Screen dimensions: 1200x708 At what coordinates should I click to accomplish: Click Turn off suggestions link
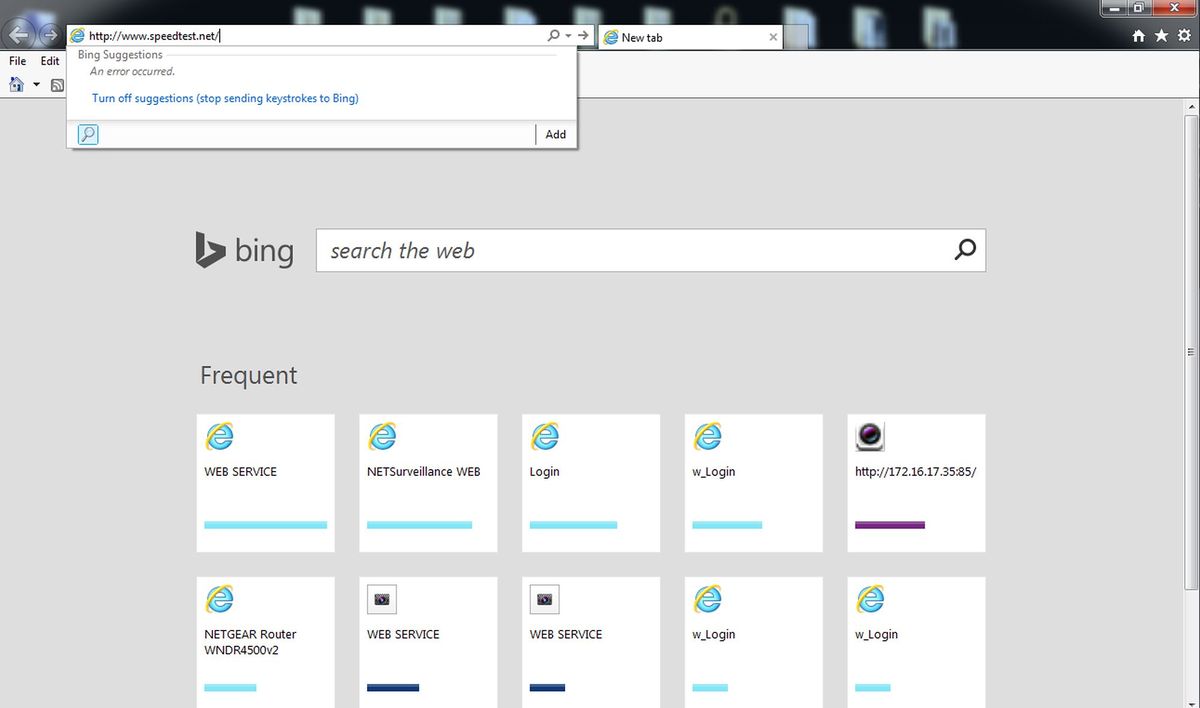click(x=225, y=99)
